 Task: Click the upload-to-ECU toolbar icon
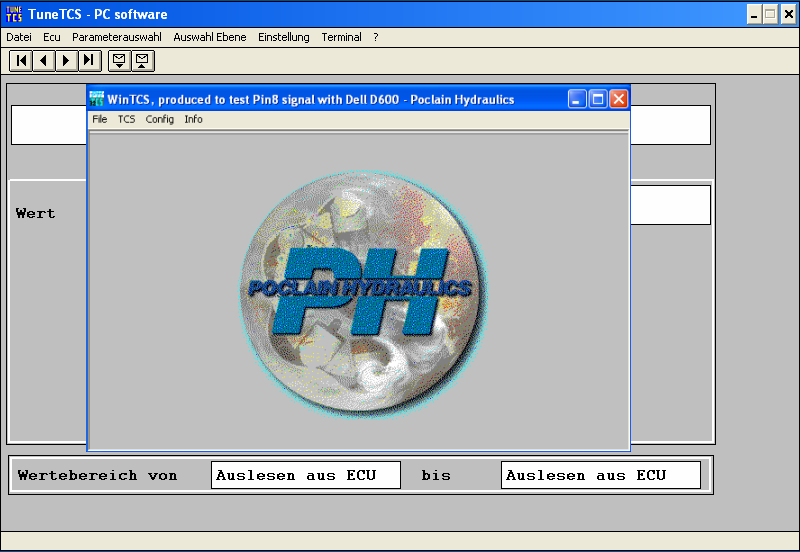click(x=142, y=61)
